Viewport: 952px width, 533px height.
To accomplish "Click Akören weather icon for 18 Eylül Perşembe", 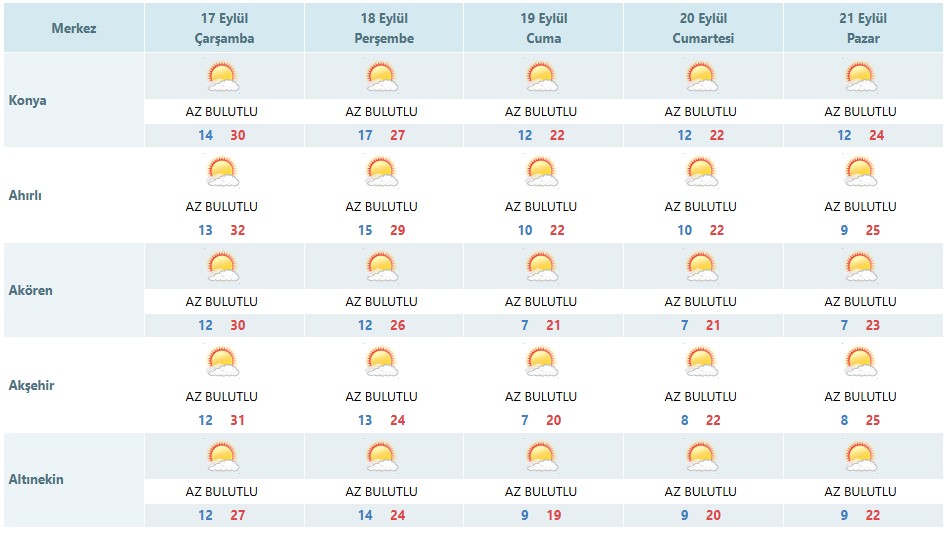I will (382, 266).
